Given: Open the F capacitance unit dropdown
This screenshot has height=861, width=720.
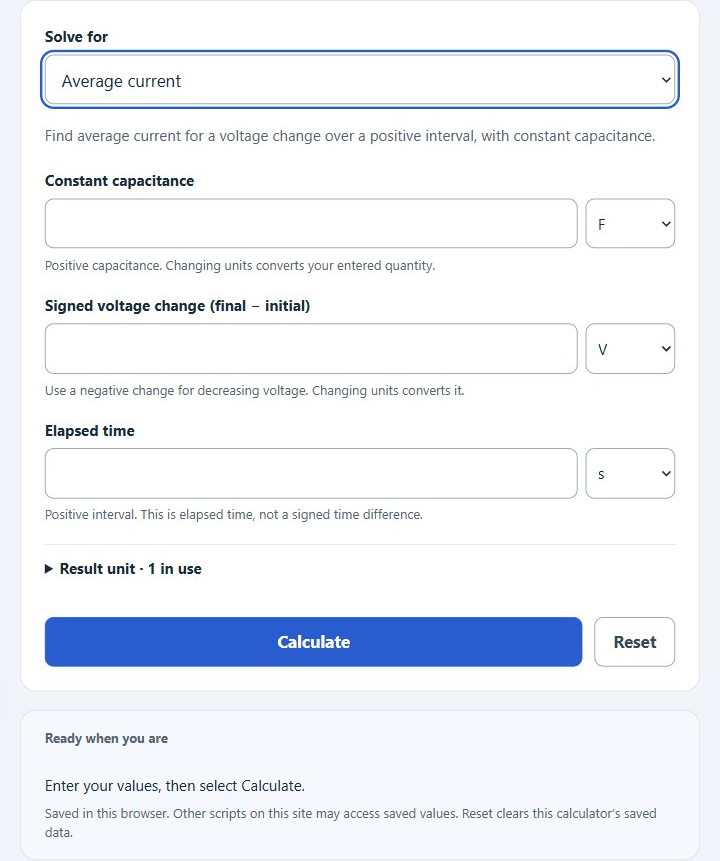Looking at the screenshot, I should (x=630, y=223).
